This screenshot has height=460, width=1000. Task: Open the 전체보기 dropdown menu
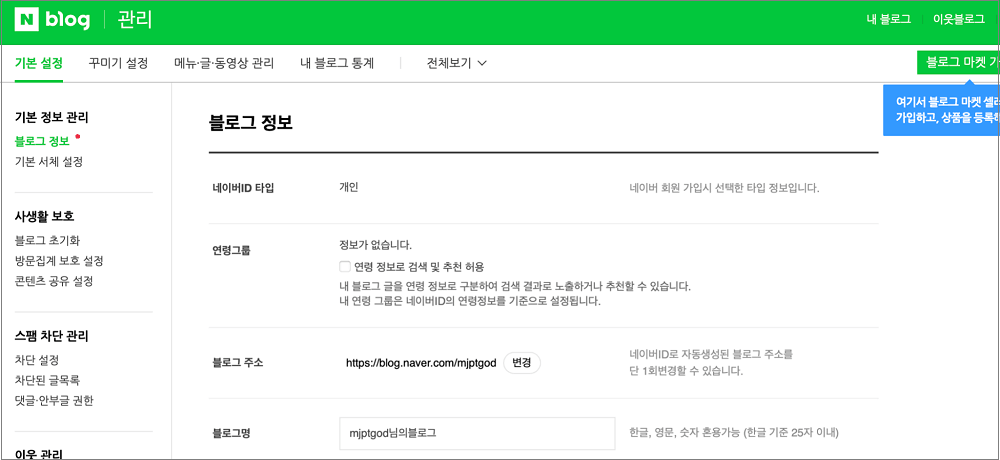point(456,63)
